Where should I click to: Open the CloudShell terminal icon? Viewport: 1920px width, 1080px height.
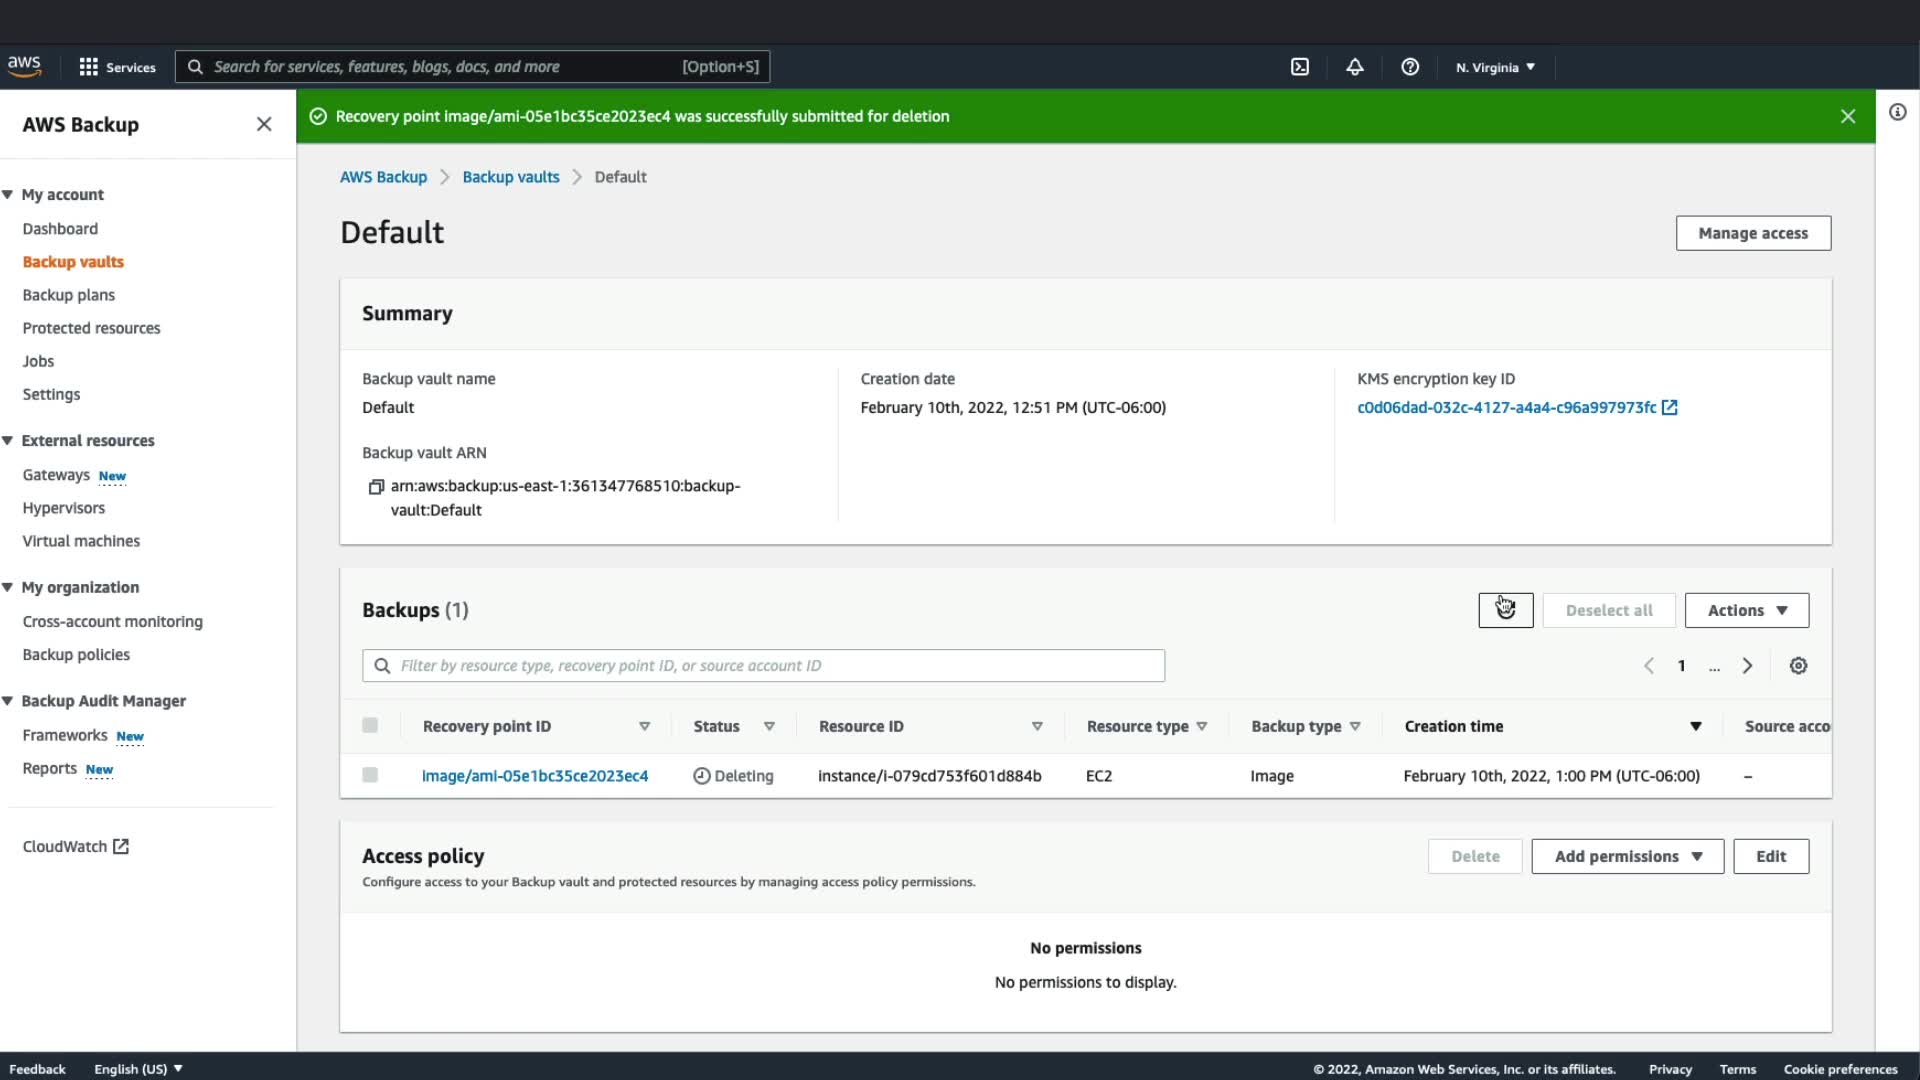coord(1299,67)
